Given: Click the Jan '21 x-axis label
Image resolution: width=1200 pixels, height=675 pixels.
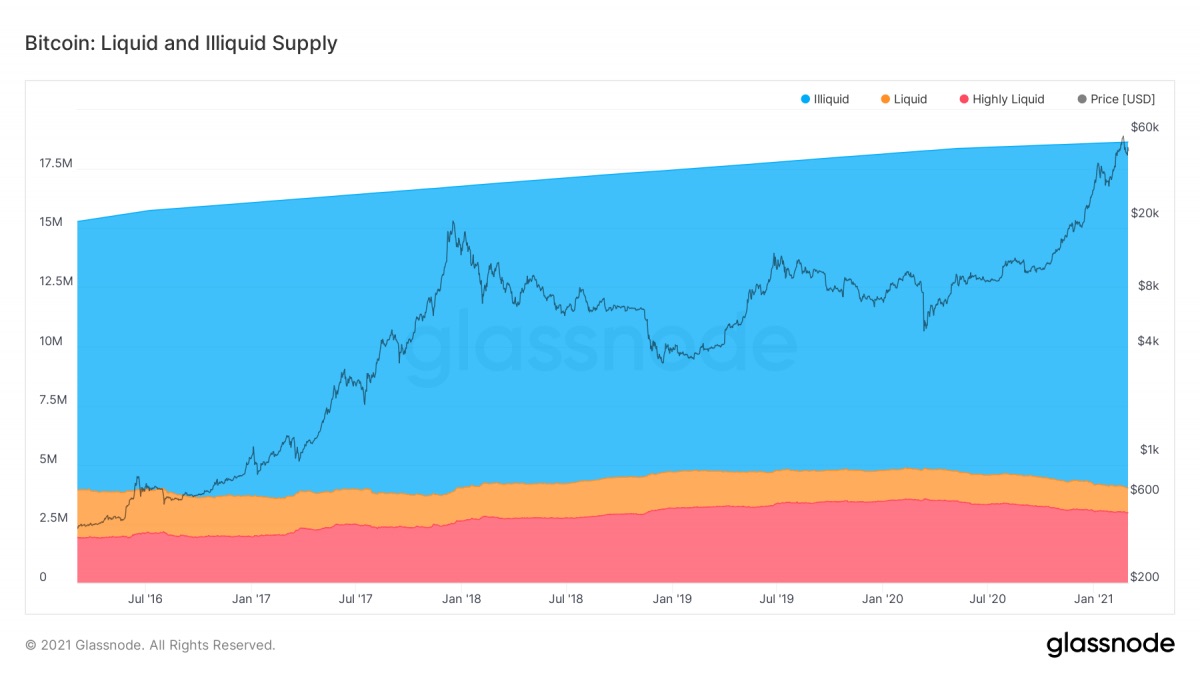Looking at the screenshot, I should click(x=1093, y=599).
